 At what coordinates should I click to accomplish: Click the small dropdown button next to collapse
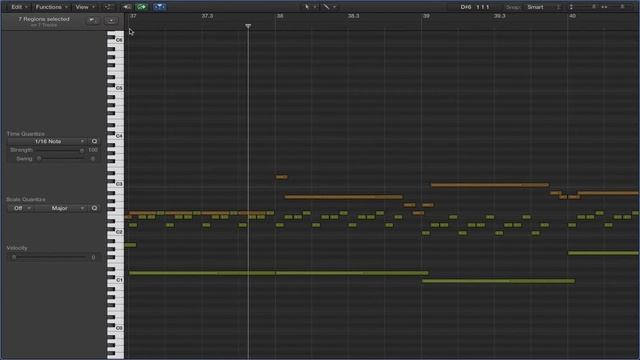111,20
